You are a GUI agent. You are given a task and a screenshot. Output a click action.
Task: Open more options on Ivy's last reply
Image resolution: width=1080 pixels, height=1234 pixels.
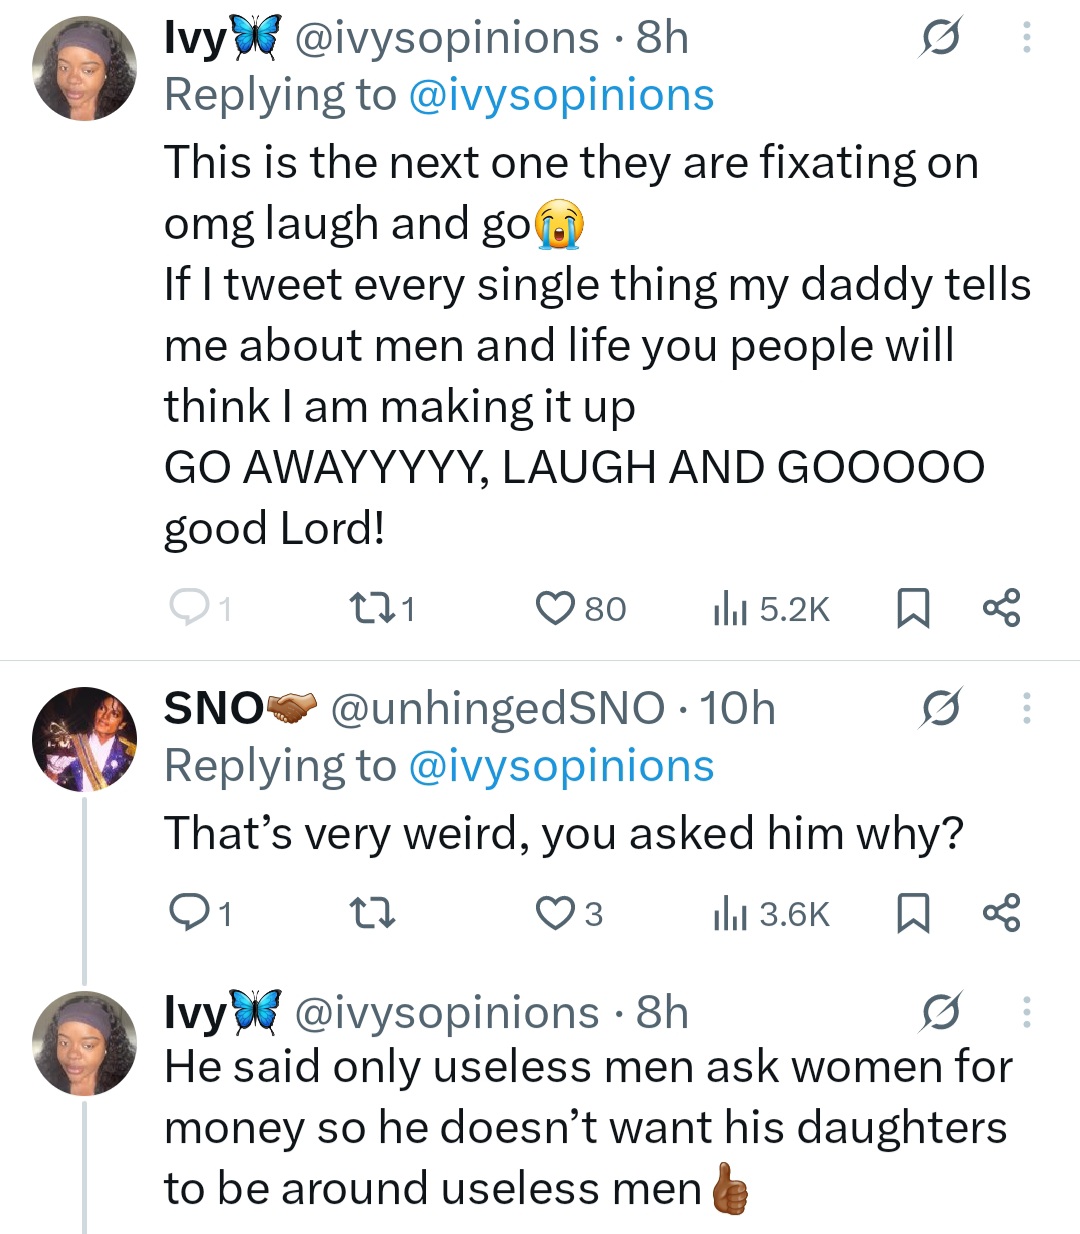pyautogui.click(x=1025, y=1013)
